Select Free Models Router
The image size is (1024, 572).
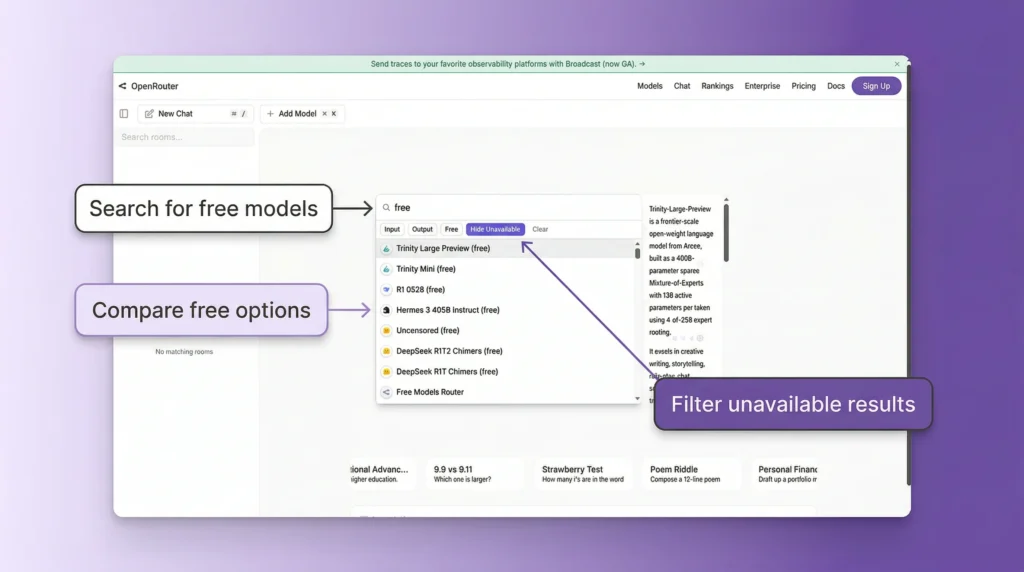click(x=505, y=392)
